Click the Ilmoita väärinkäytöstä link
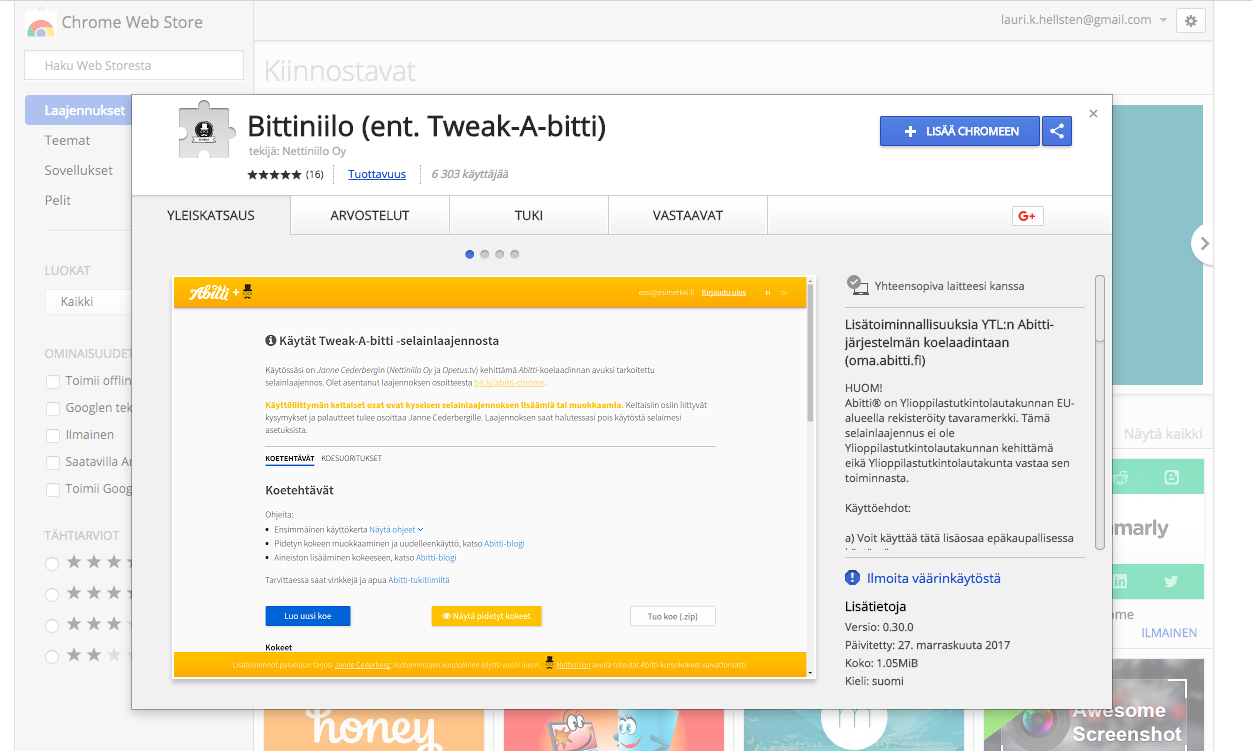 (934, 578)
